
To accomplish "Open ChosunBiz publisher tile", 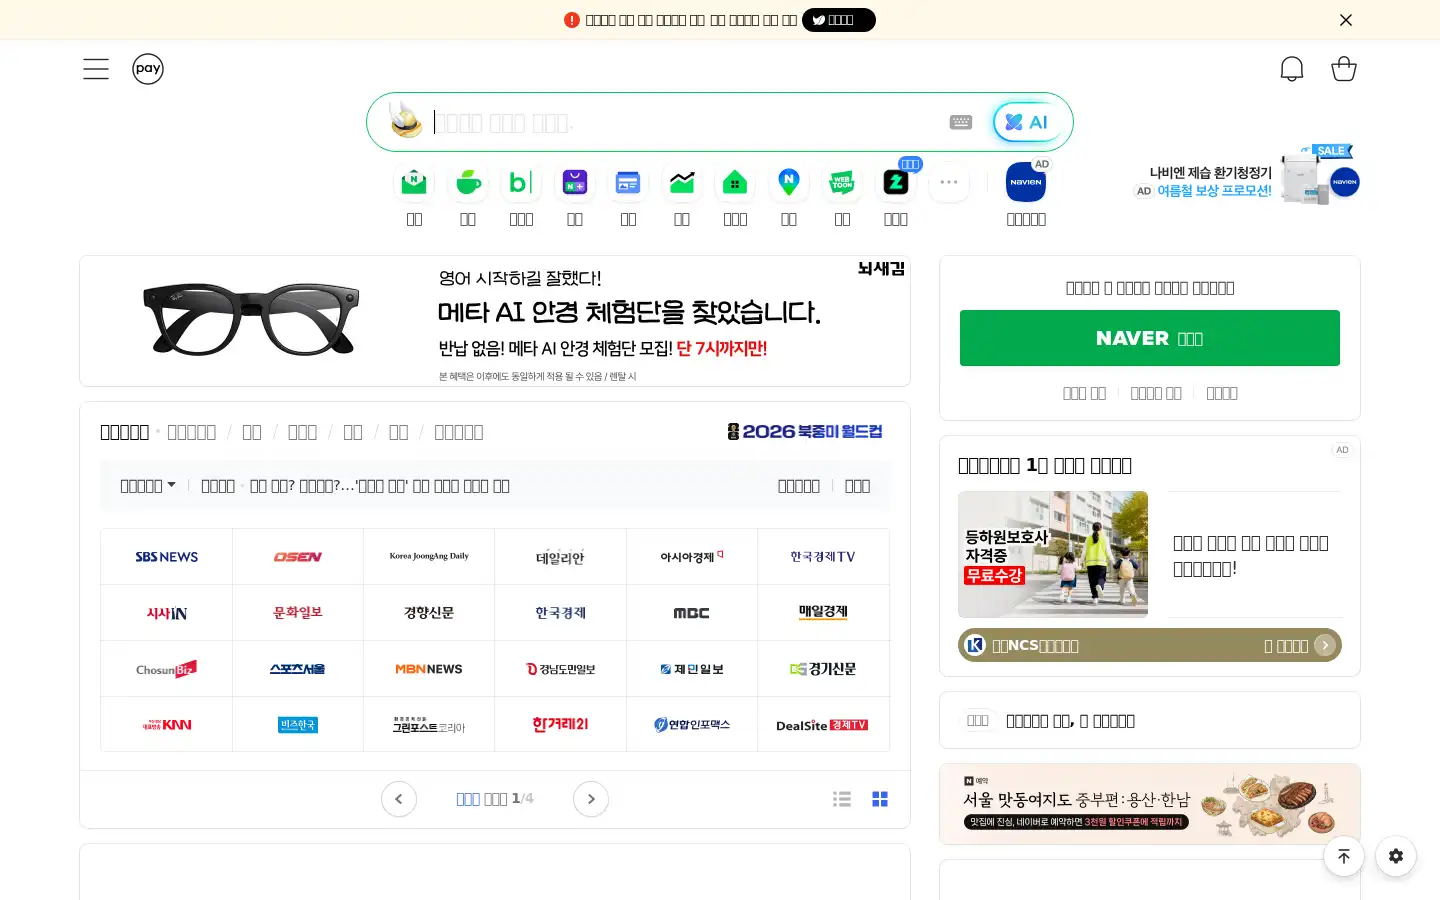I will coord(167,669).
